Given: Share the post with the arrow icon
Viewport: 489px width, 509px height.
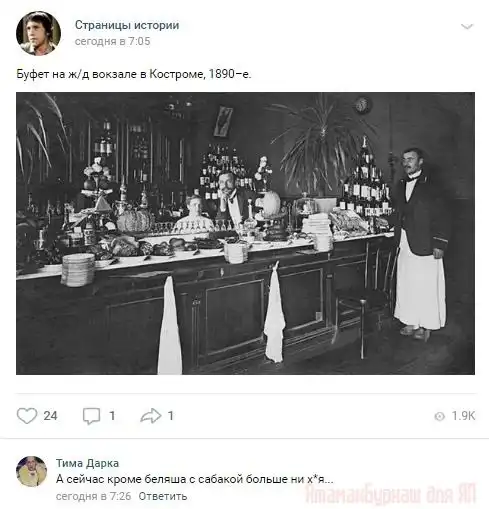Looking at the screenshot, I should tap(151, 416).
